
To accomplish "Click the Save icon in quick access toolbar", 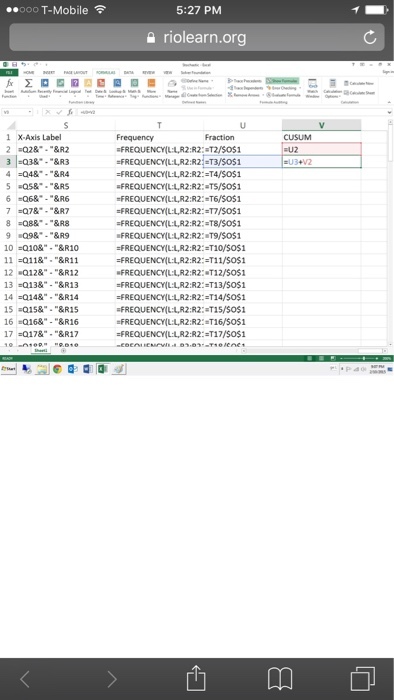I will (14, 65).
